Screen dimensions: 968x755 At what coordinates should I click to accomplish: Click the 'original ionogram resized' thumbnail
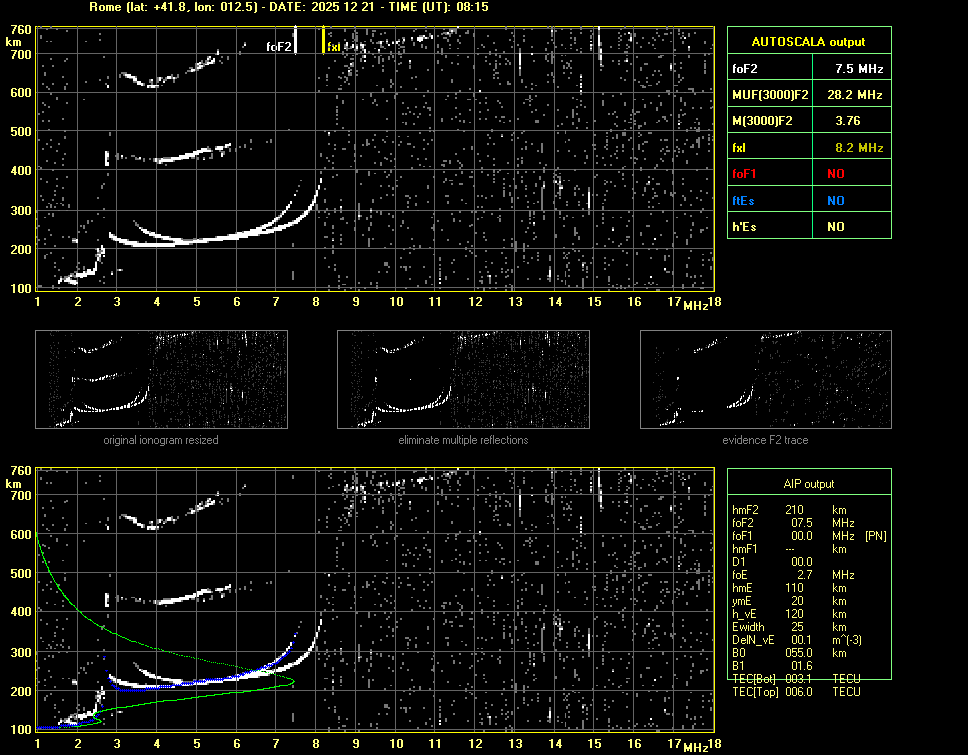pyautogui.click(x=161, y=379)
